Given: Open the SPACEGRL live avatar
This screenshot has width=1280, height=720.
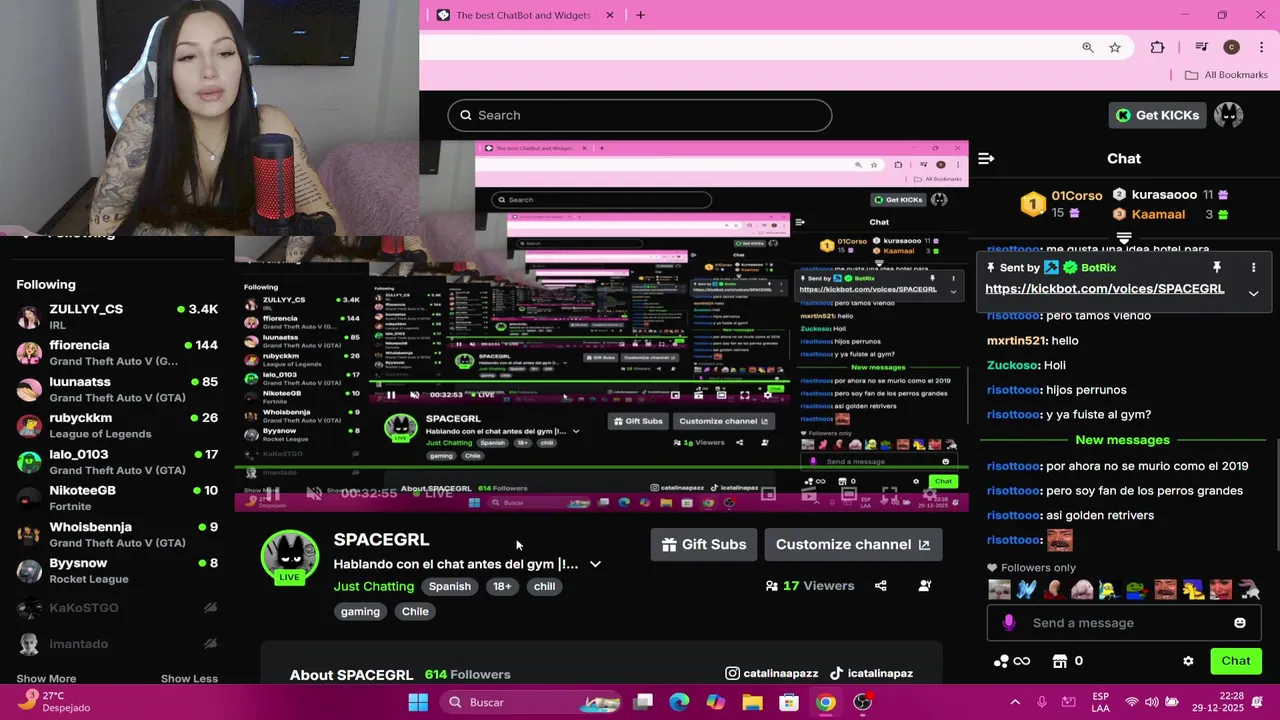Looking at the screenshot, I should coord(290,558).
